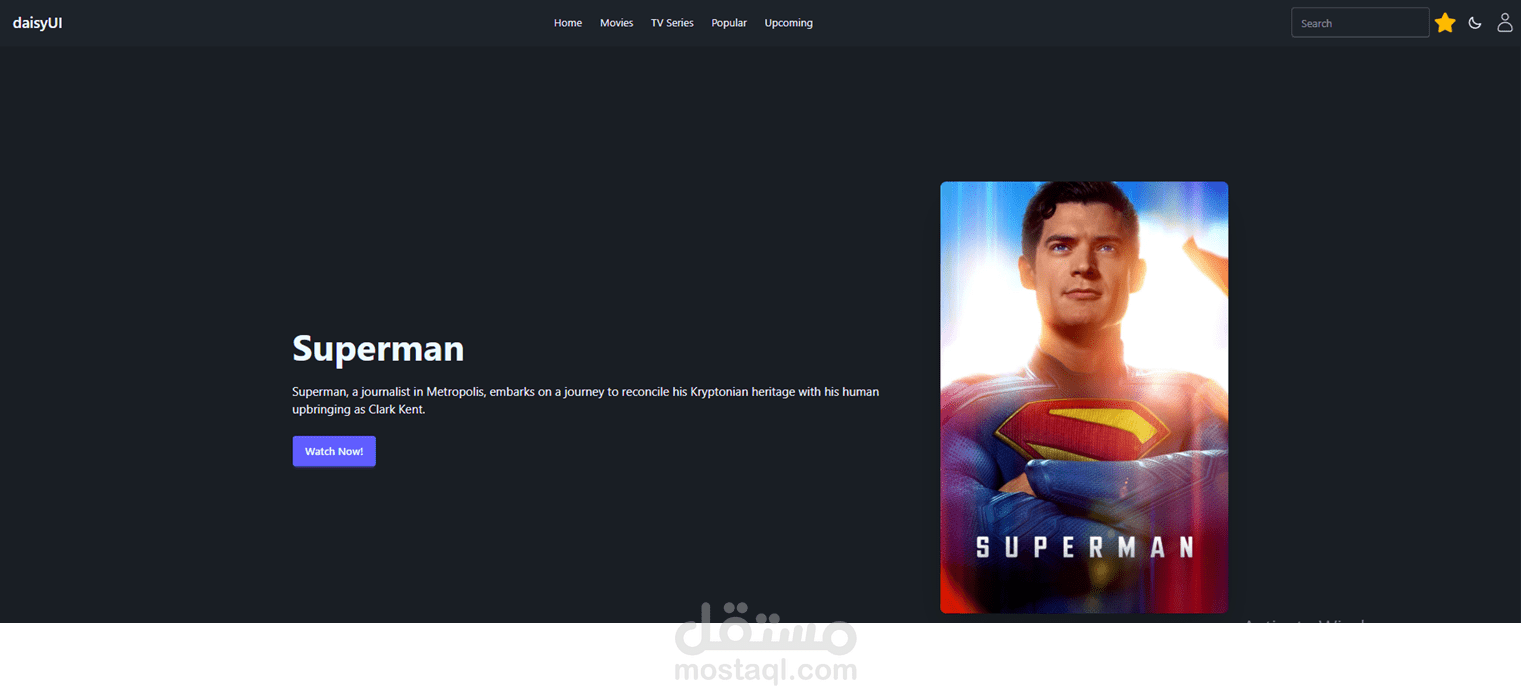This screenshot has height=700, width=1532.
Task: Open the Popular nav item
Action: (x=729, y=23)
